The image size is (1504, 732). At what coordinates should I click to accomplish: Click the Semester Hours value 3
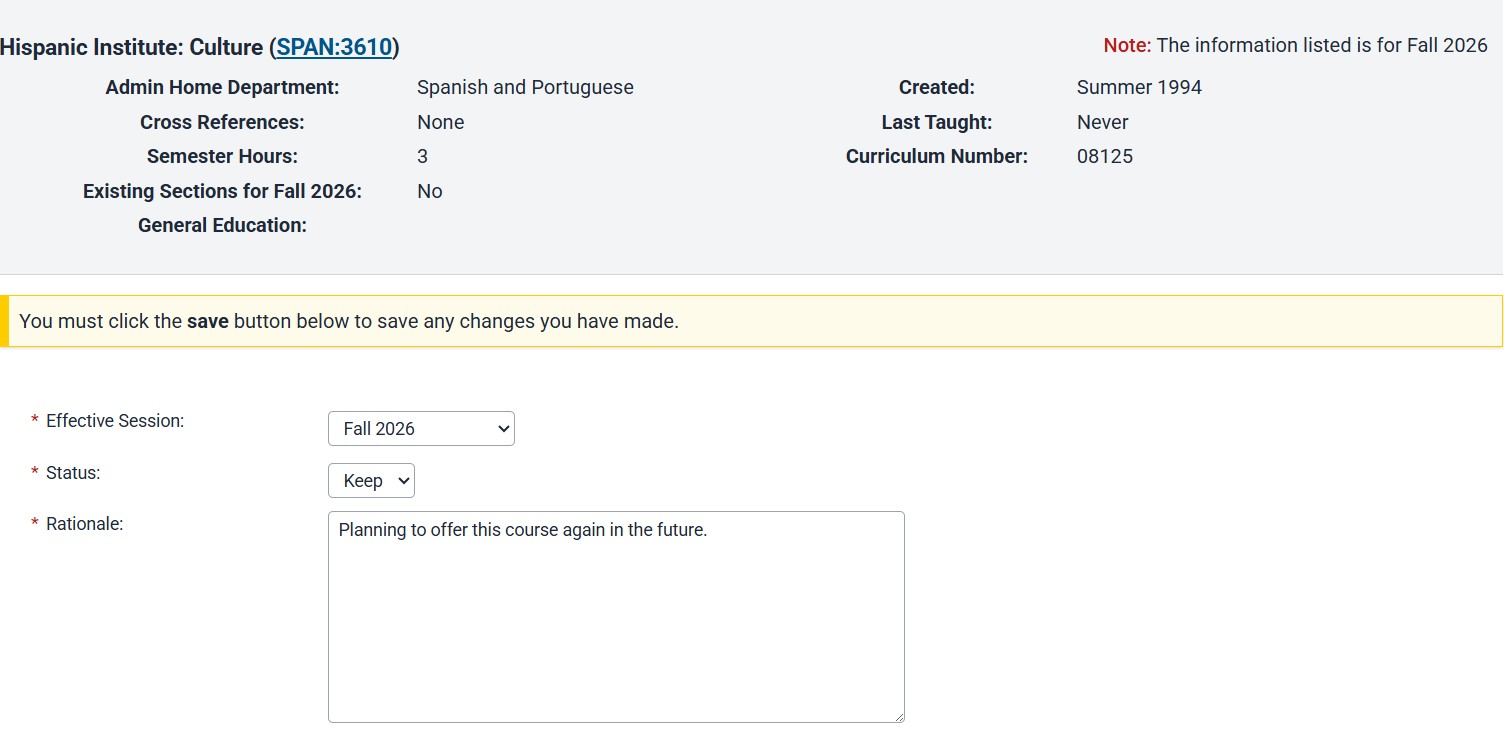click(422, 157)
